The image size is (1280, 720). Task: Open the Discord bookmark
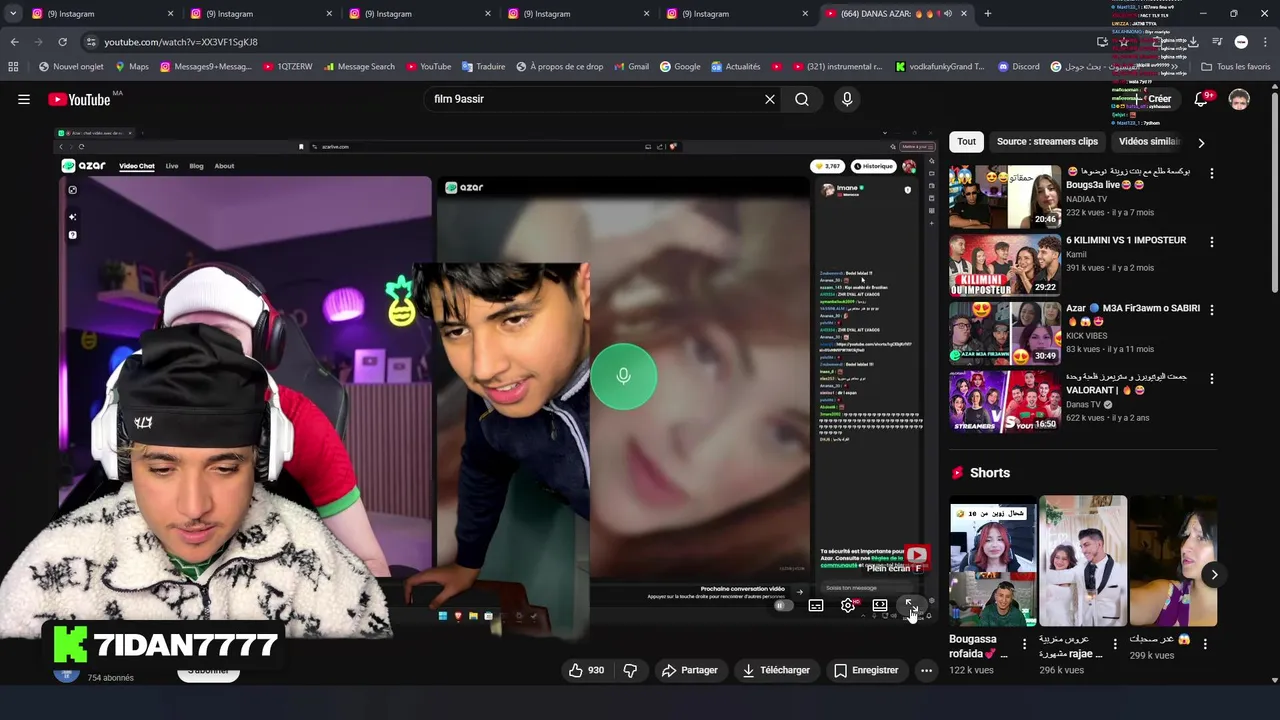(1018, 67)
